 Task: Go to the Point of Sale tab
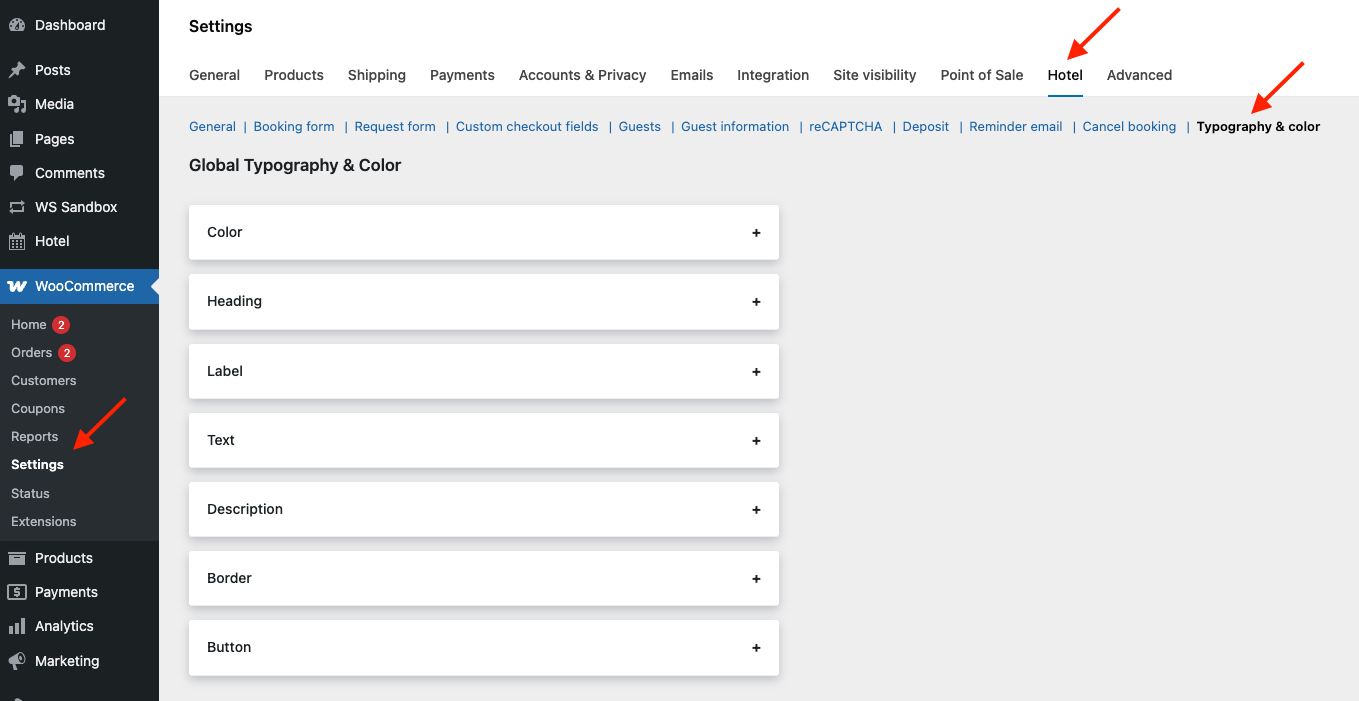pos(981,75)
